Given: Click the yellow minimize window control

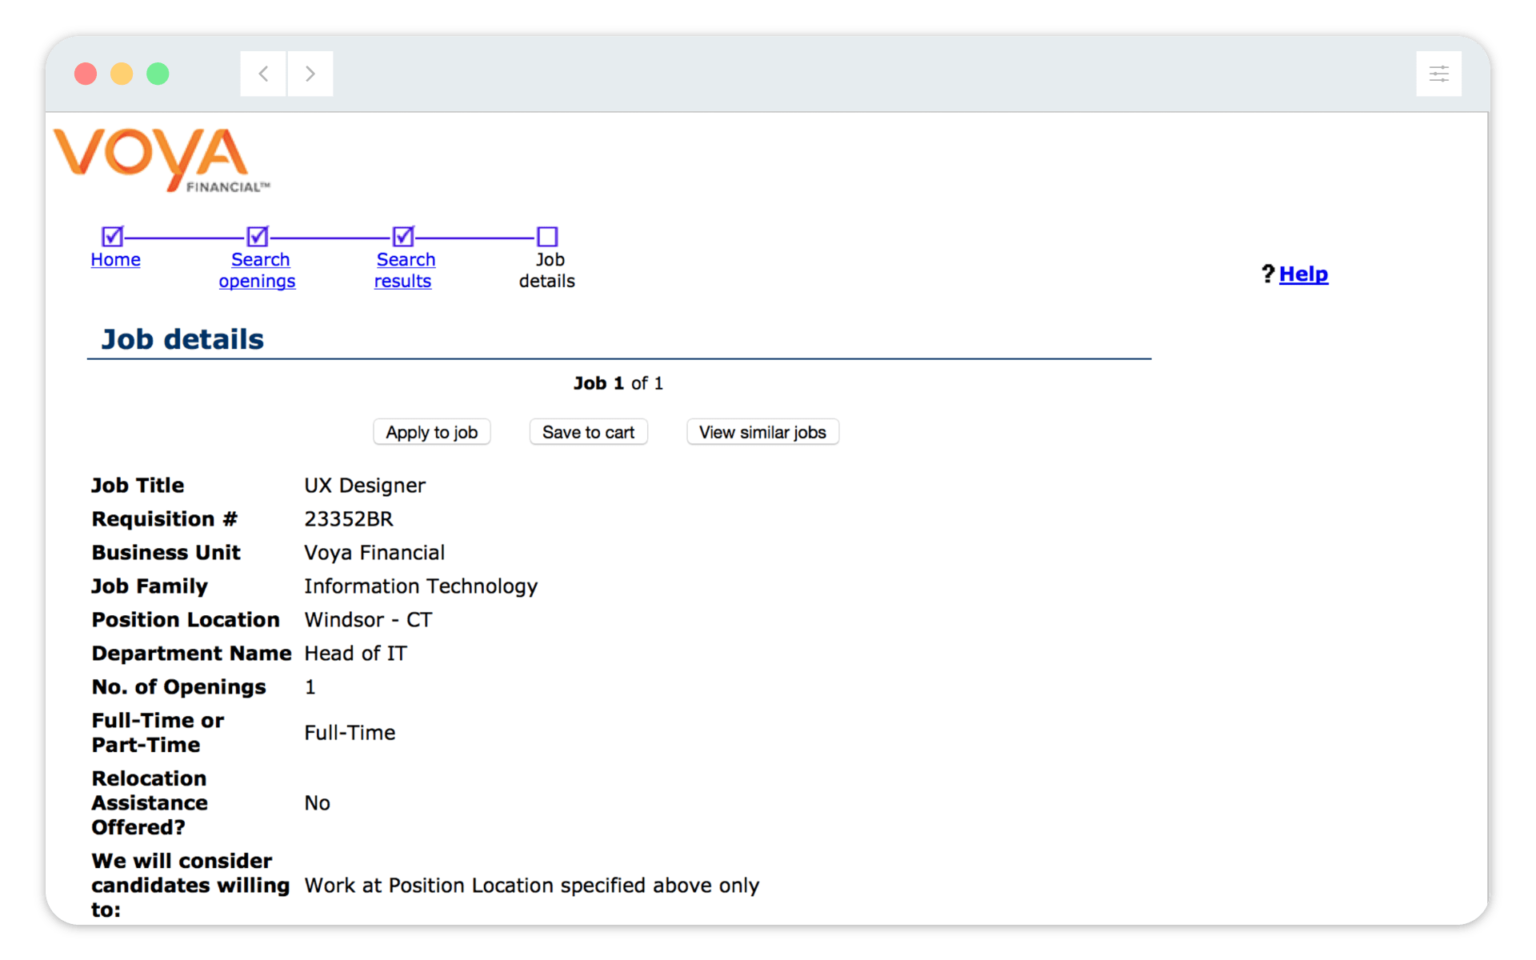Looking at the screenshot, I should click(x=122, y=73).
